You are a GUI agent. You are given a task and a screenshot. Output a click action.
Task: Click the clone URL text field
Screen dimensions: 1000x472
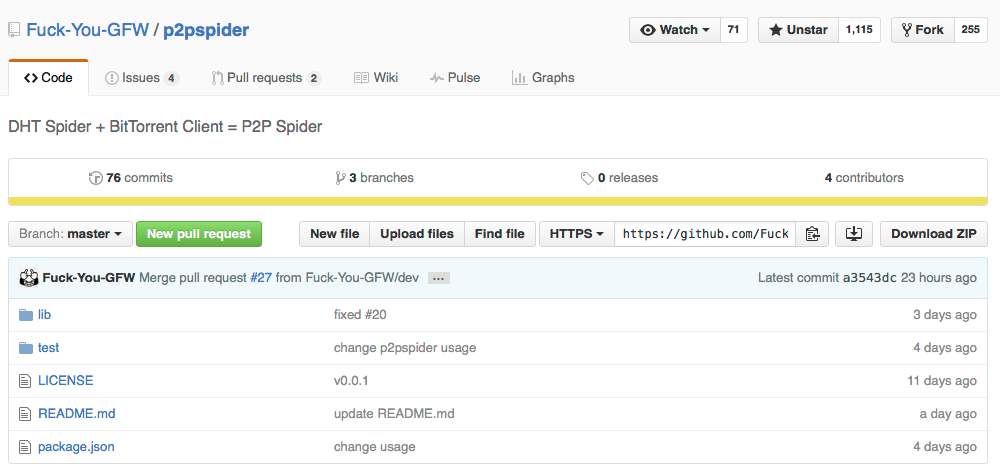pyautogui.click(x=705, y=234)
